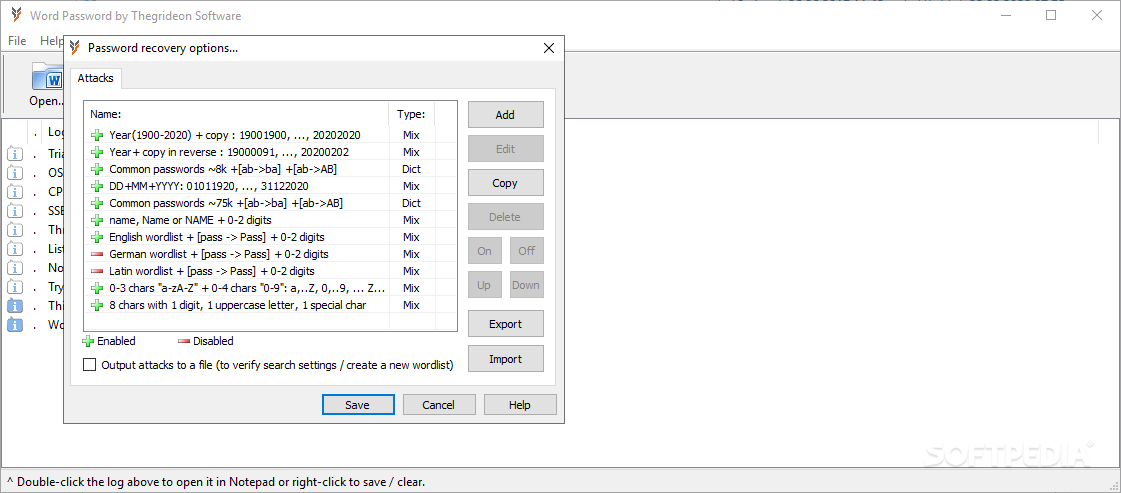Image resolution: width=1121 pixels, height=493 pixels.
Task: Click the Off button
Action: point(527,251)
